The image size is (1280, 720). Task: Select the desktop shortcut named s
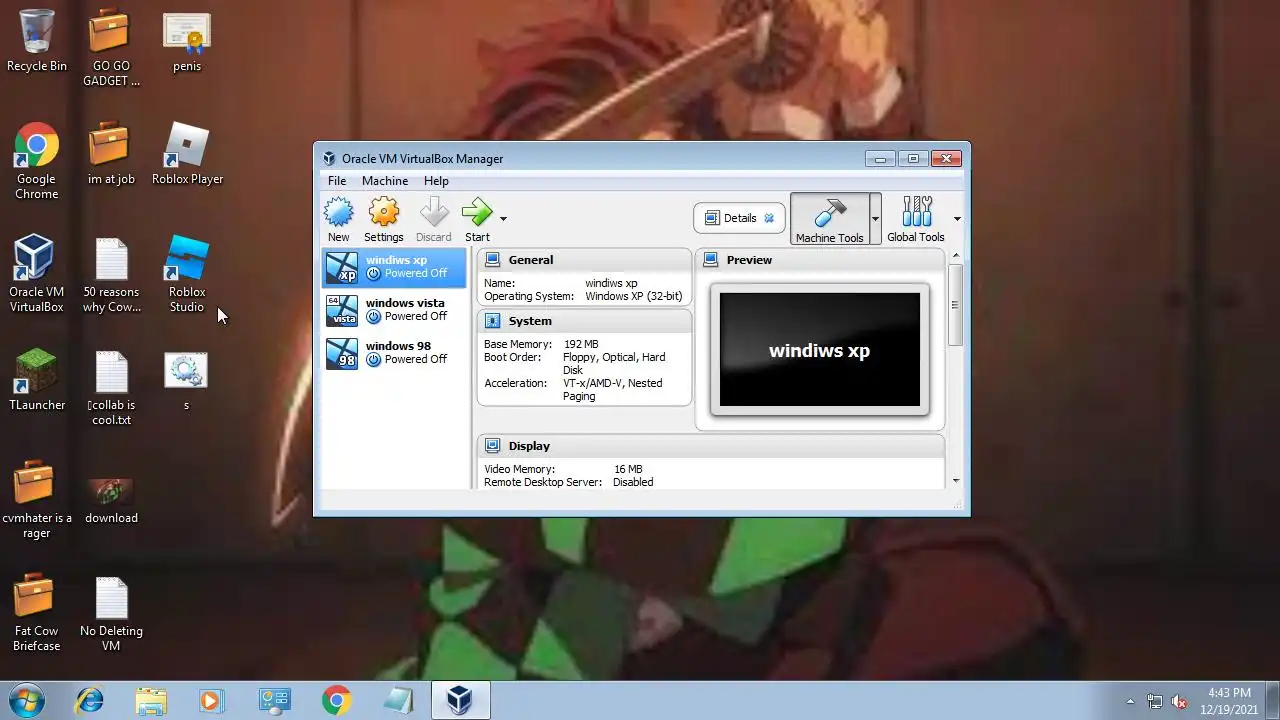coord(186,380)
